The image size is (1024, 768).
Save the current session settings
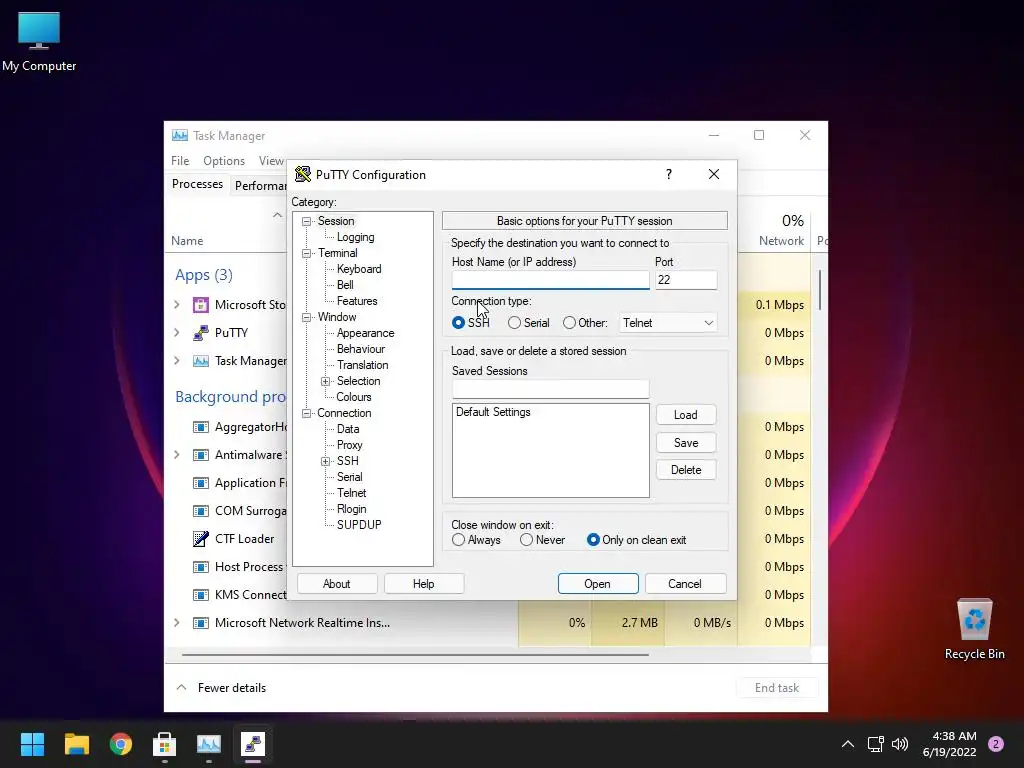(x=686, y=443)
